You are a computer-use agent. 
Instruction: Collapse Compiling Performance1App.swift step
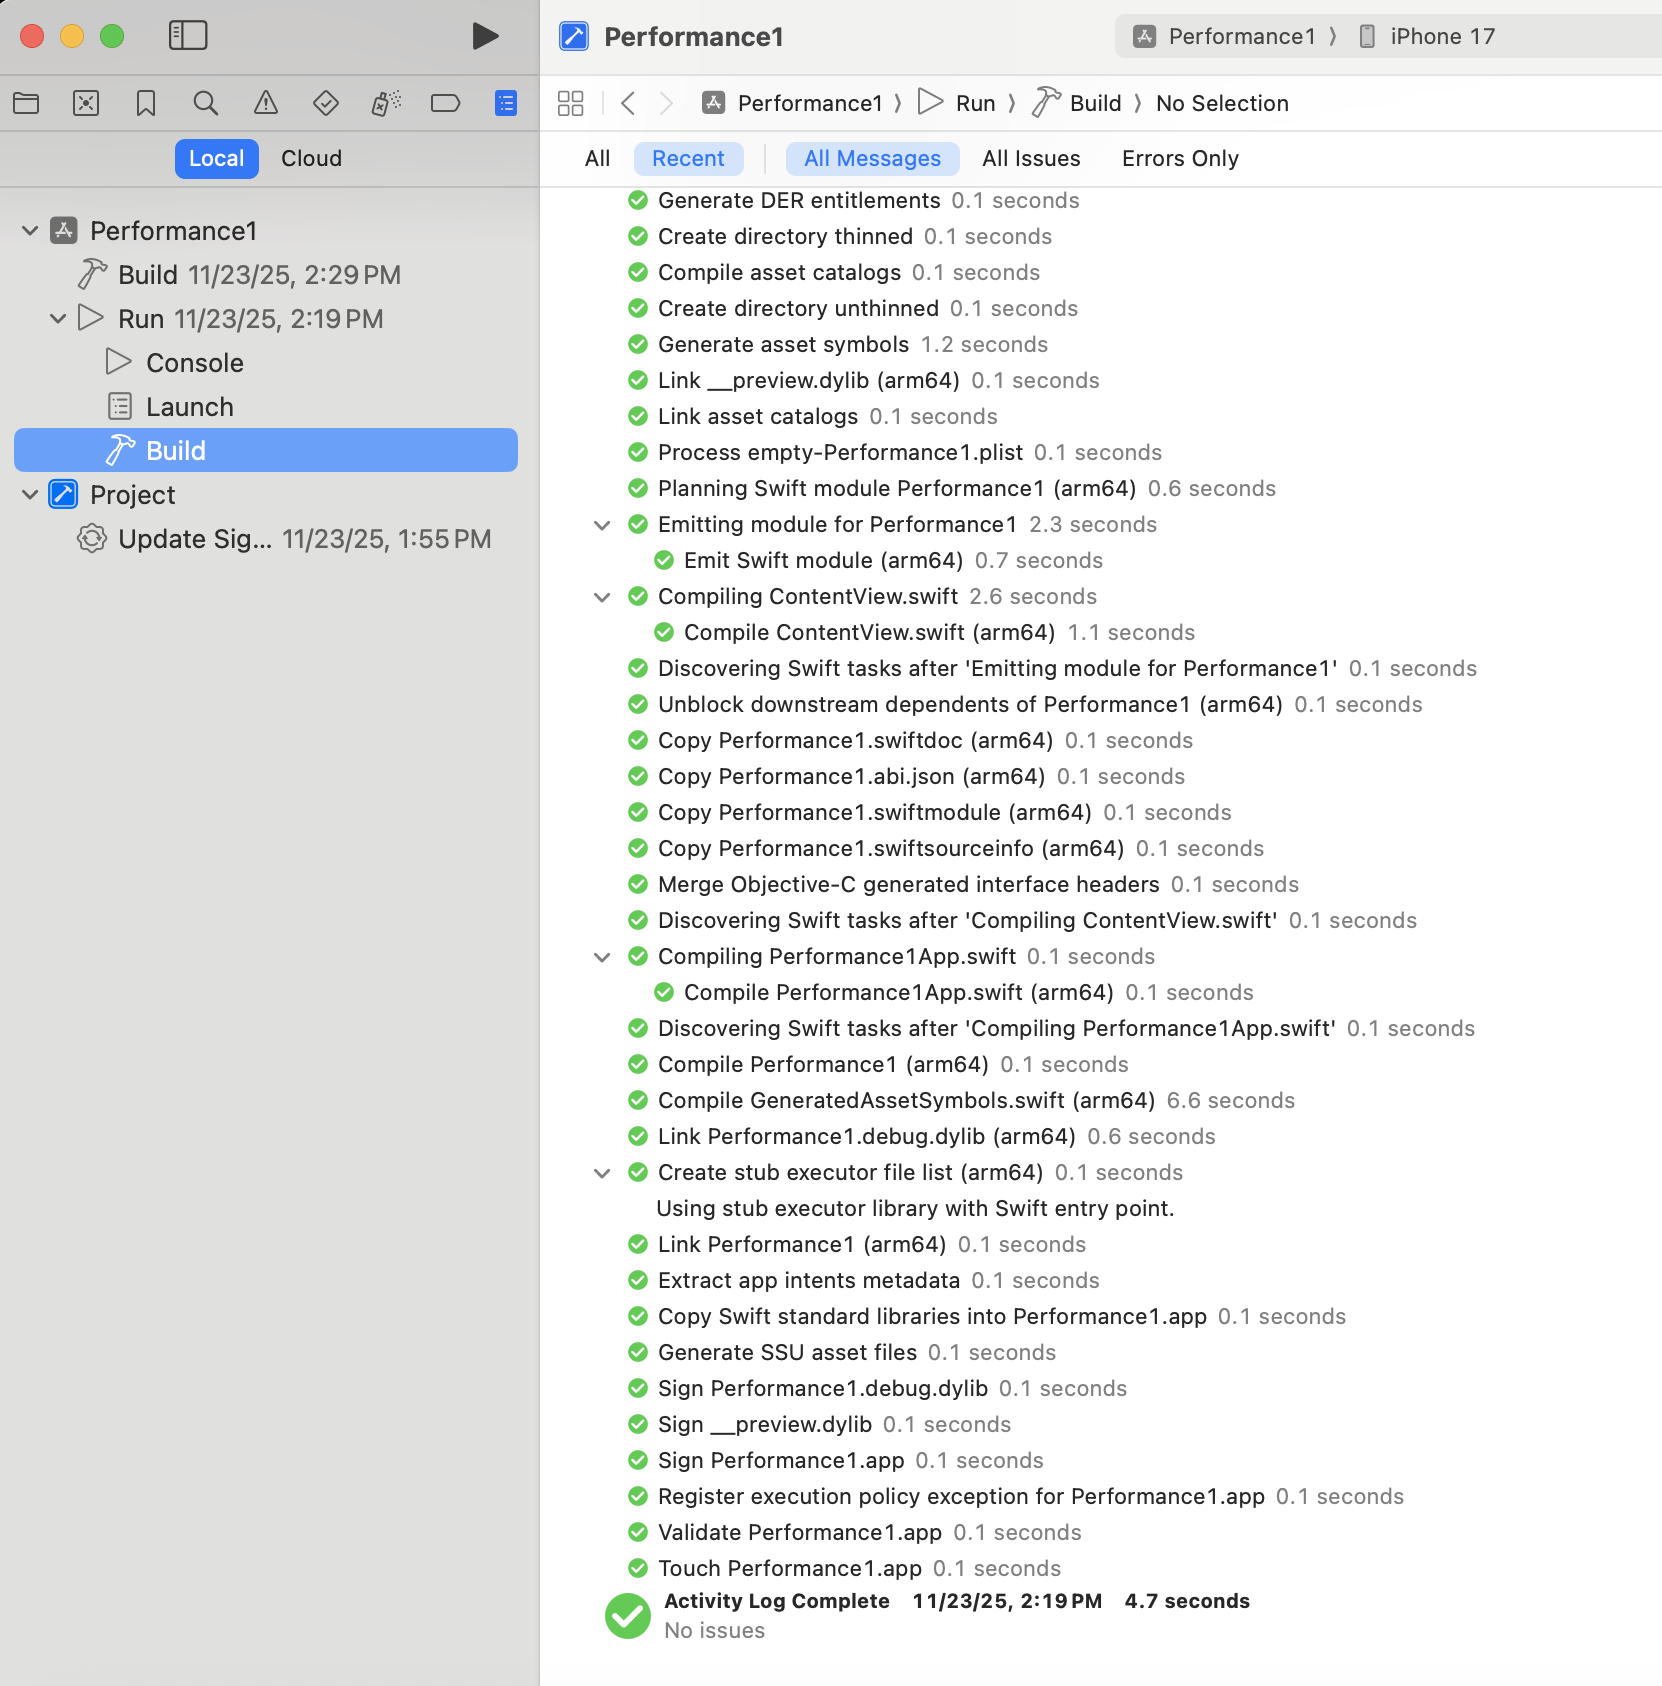(x=602, y=957)
